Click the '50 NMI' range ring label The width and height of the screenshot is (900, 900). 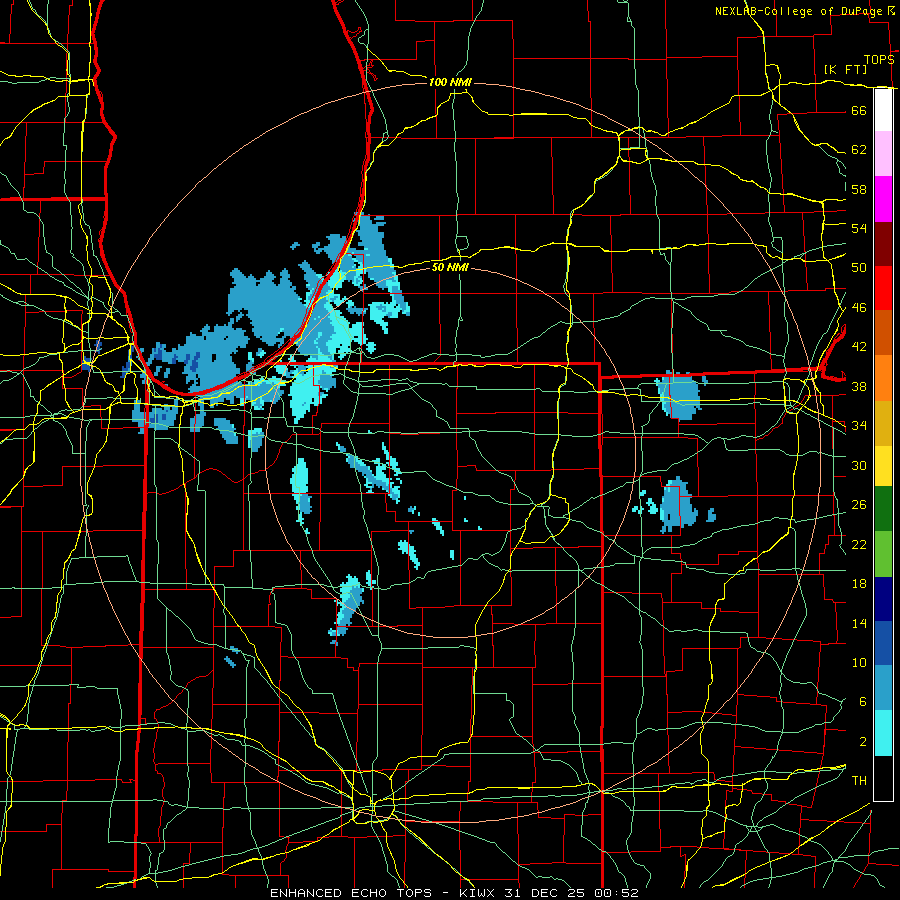coord(450,267)
